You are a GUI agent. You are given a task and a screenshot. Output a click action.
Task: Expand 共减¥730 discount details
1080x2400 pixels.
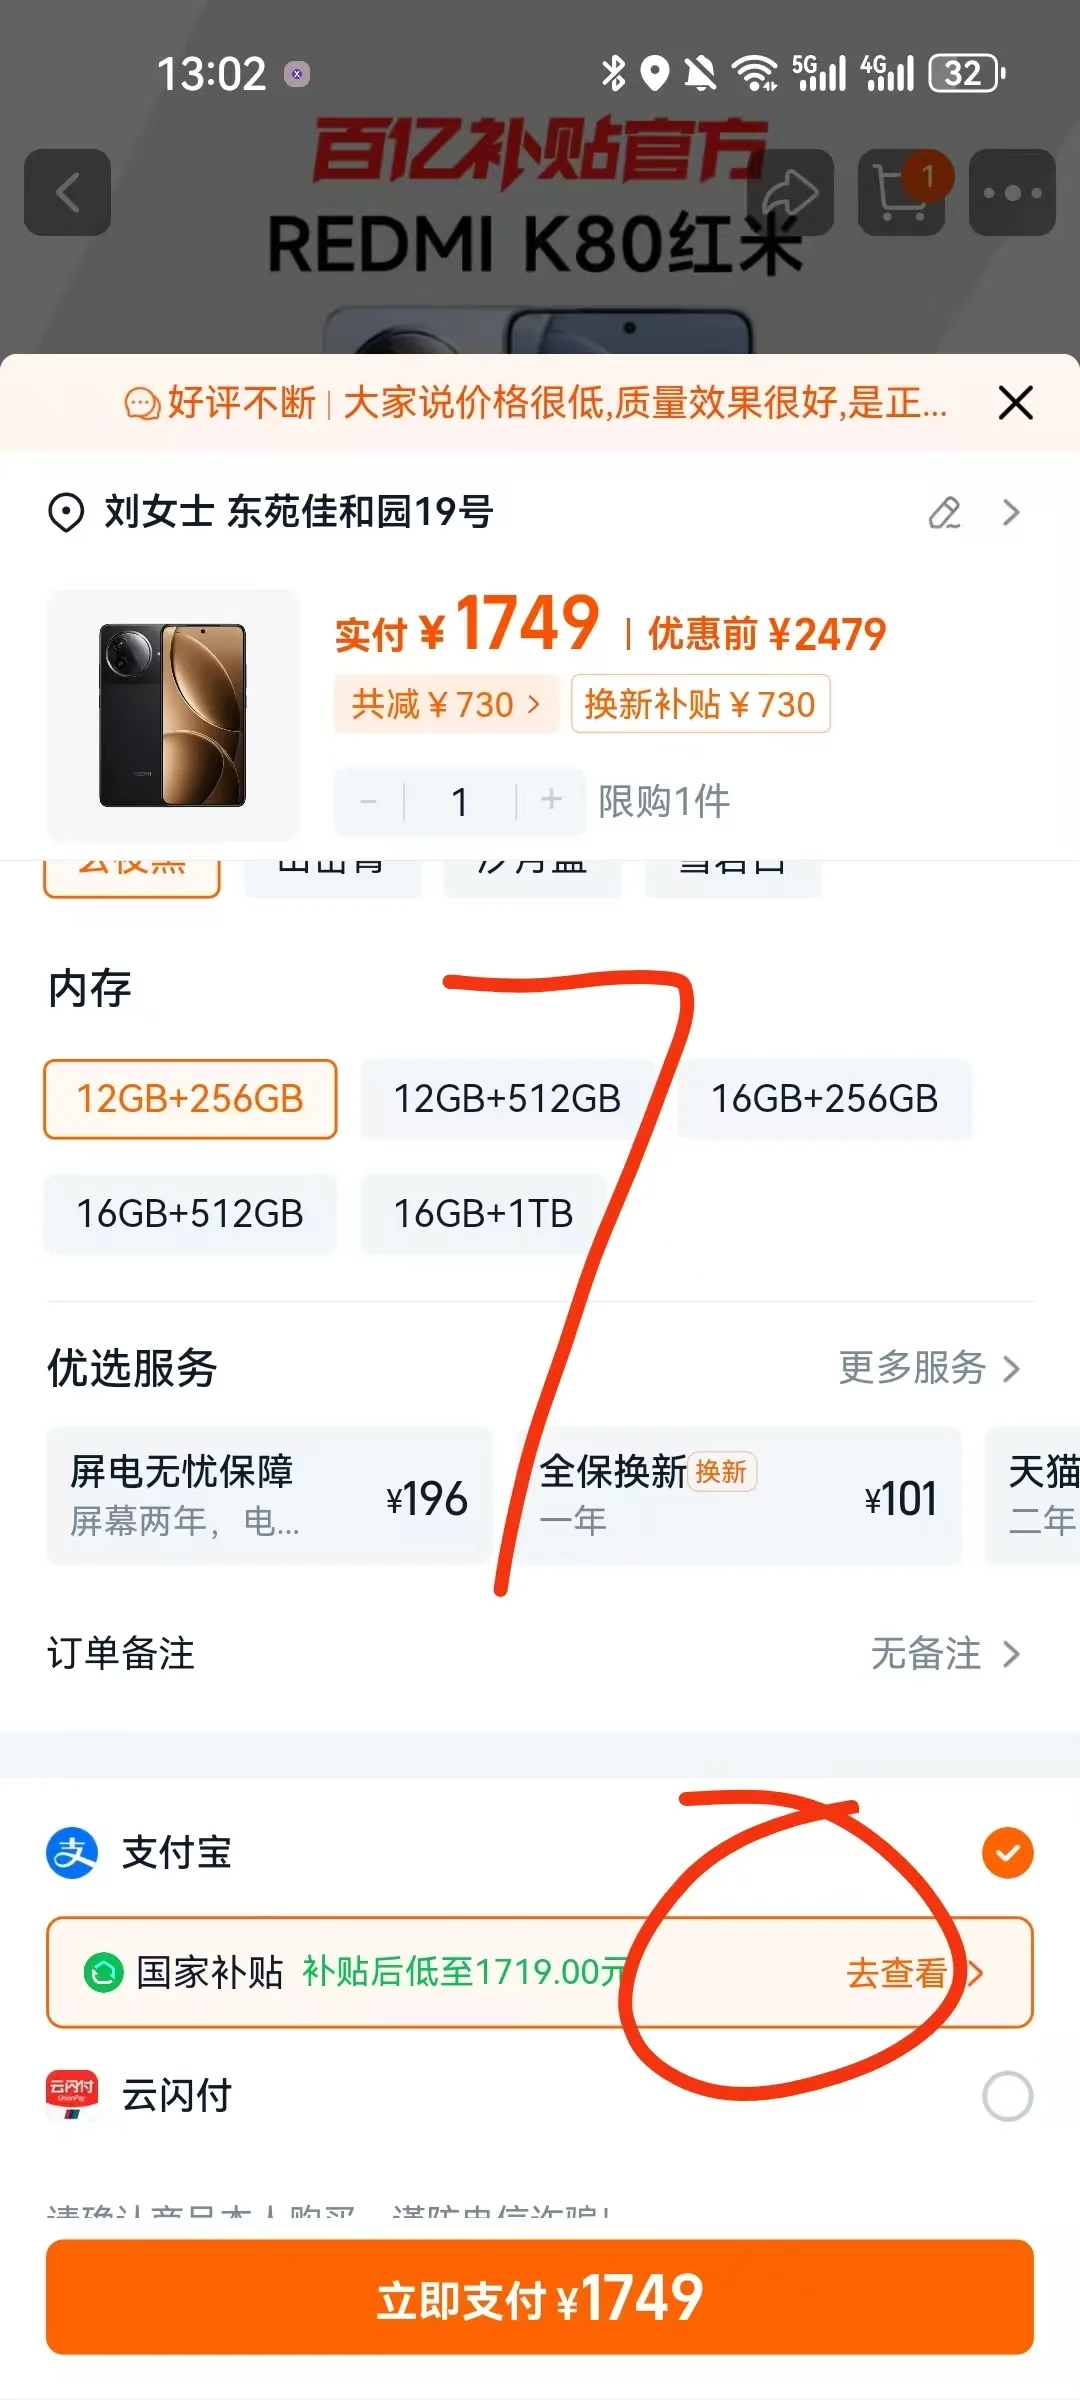click(446, 704)
